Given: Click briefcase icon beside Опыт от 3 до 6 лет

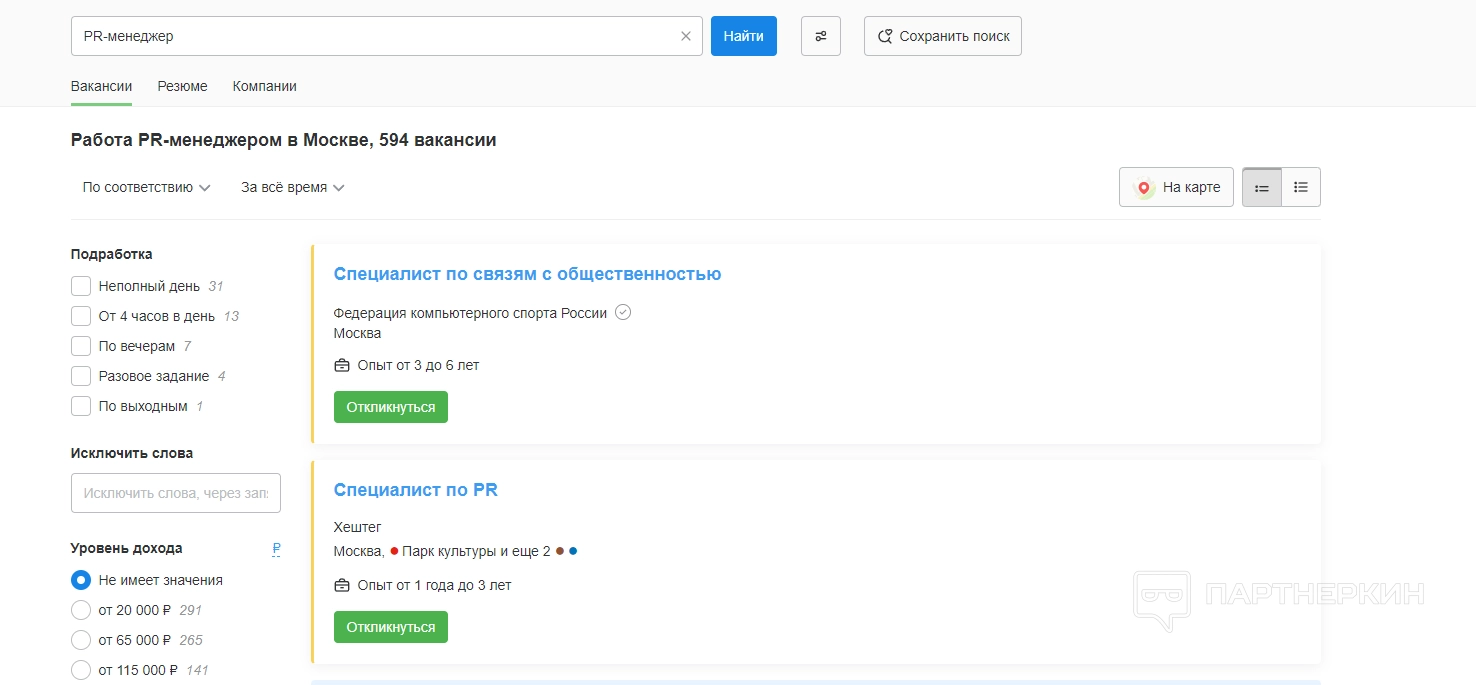Looking at the screenshot, I should point(342,366).
